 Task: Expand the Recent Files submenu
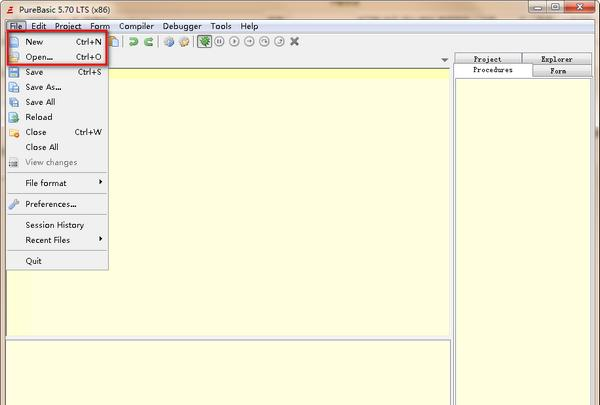(x=57, y=240)
